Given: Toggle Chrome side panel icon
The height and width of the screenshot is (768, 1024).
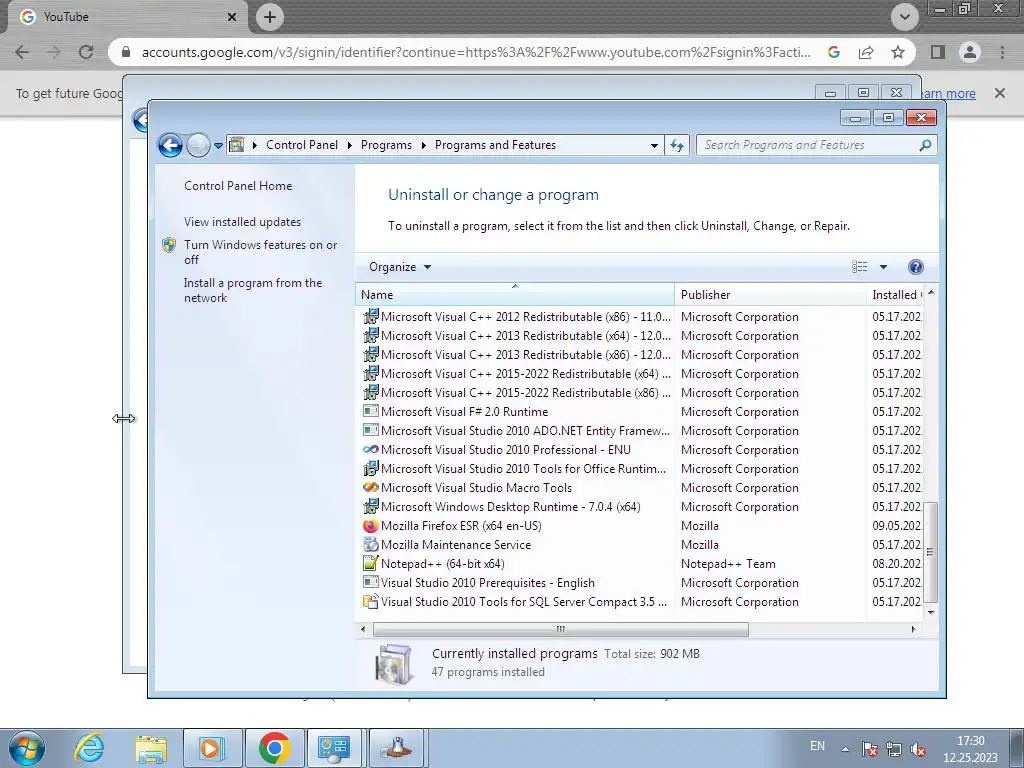Looking at the screenshot, I should pos(938,52).
